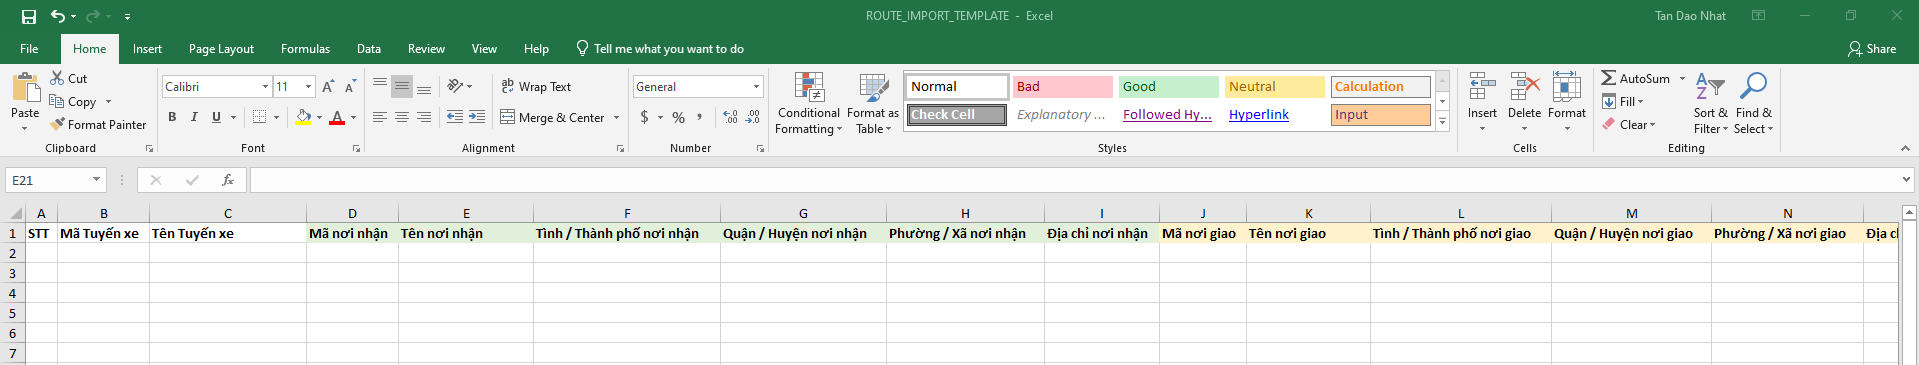Open the Clear dropdown

coord(1629,125)
